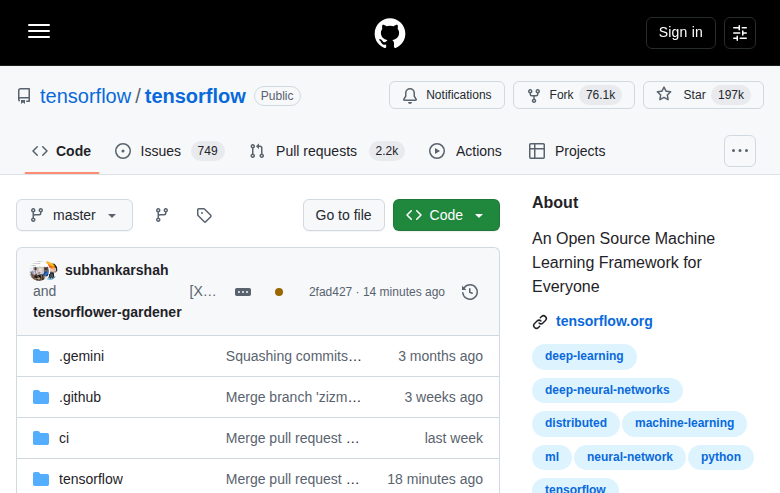Open the ci folder
This screenshot has height=493, width=780.
(64, 438)
